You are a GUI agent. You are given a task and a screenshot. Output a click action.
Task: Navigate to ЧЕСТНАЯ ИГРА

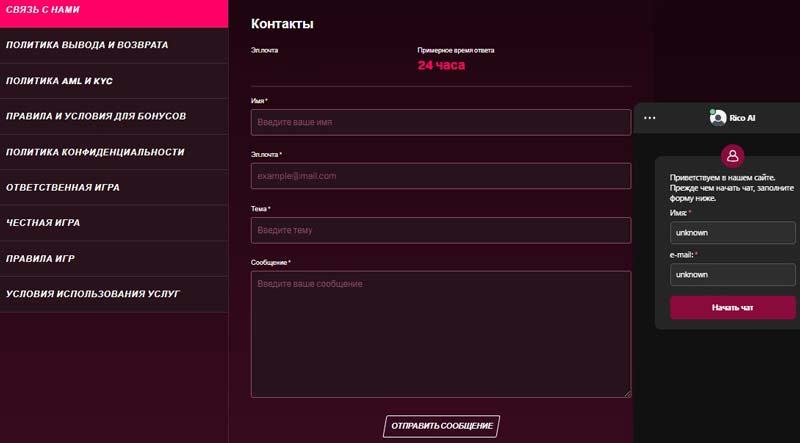pos(113,223)
